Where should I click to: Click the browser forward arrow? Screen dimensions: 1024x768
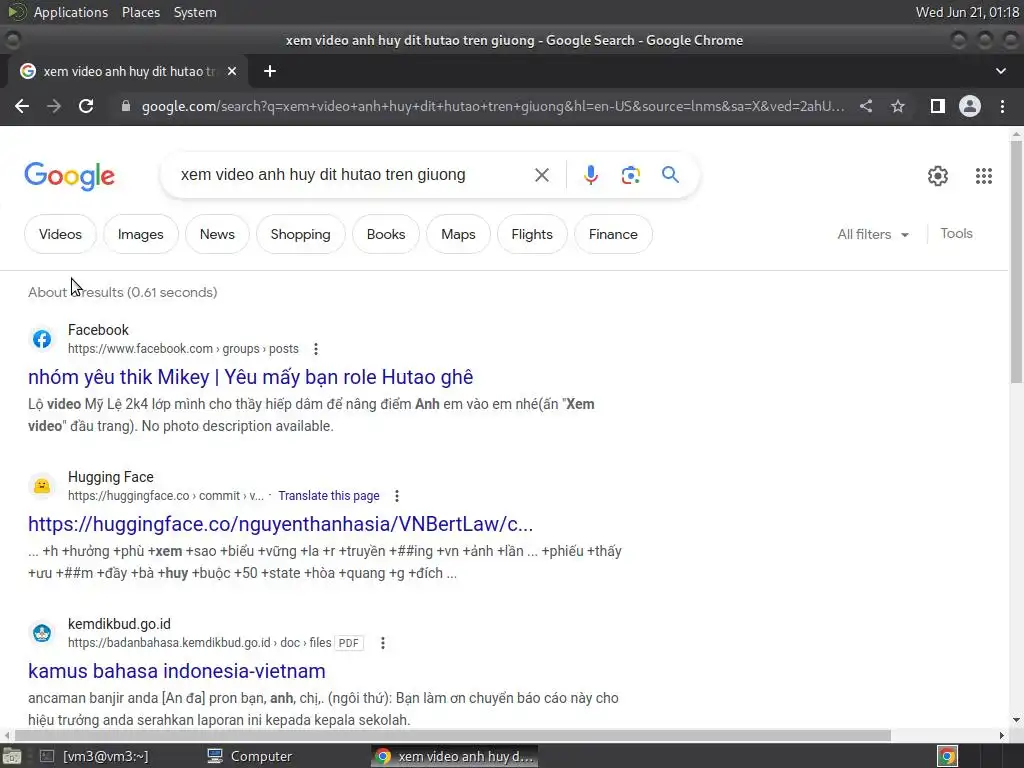(x=54, y=106)
